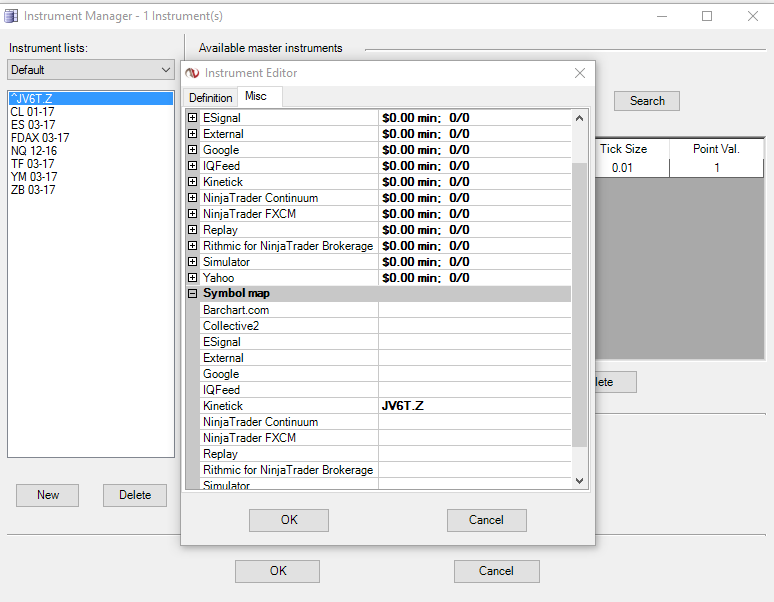This screenshot has height=602, width=774.
Task: Click Cancel in the Instrument Editor
Action: [x=487, y=520]
